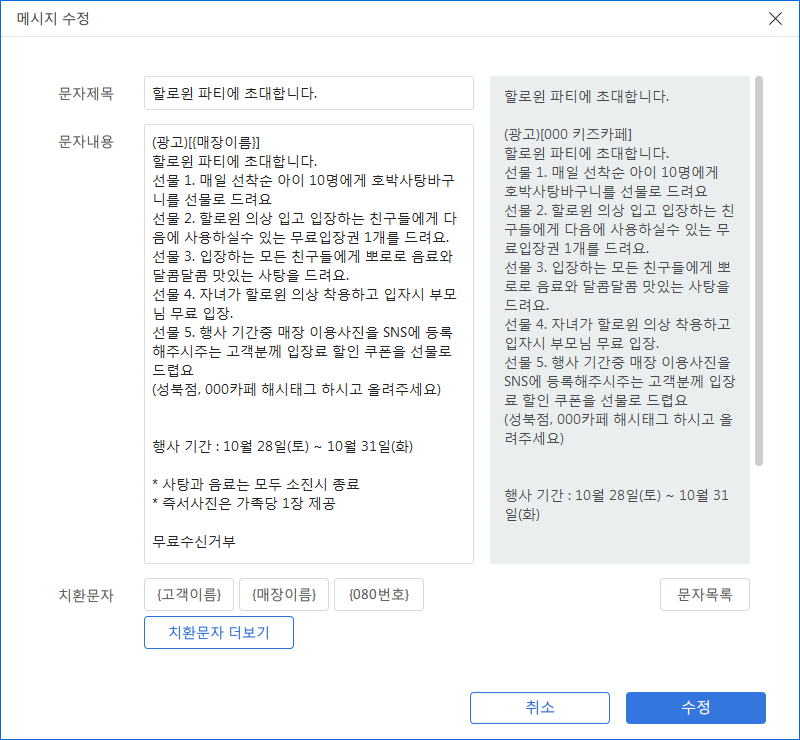Click the preview panel scrollbar
800x740 pixels.
(x=759, y=271)
